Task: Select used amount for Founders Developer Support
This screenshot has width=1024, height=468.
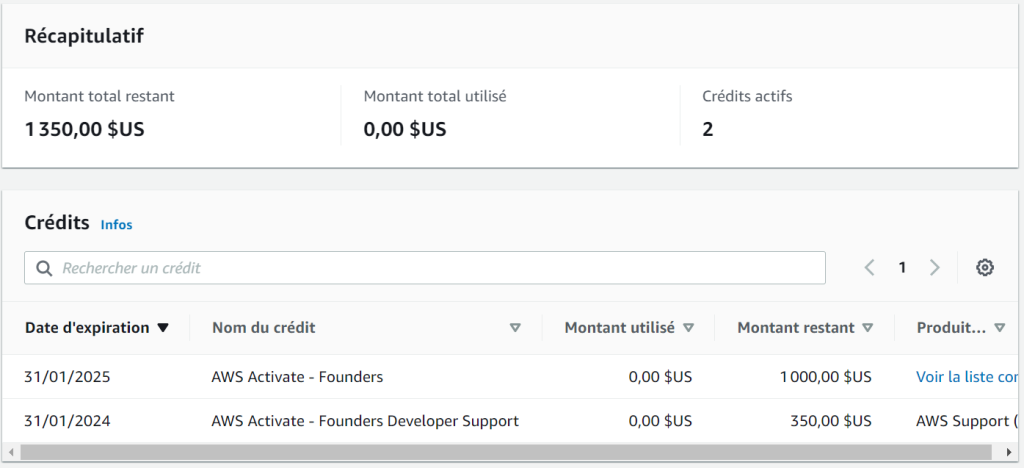Action: (x=660, y=421)
